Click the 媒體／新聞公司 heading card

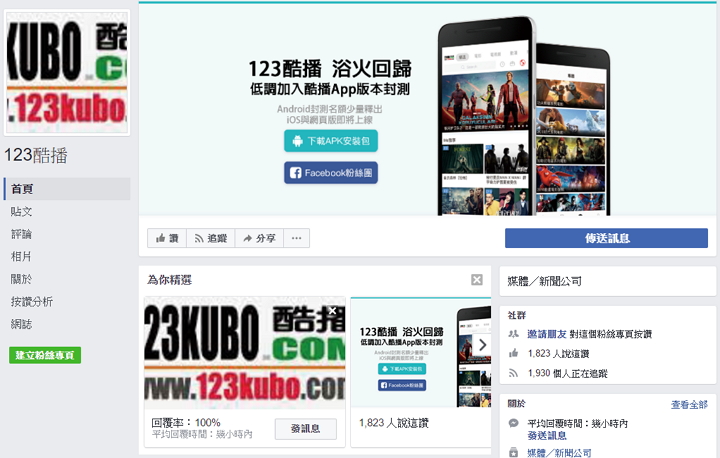point(608,281)
